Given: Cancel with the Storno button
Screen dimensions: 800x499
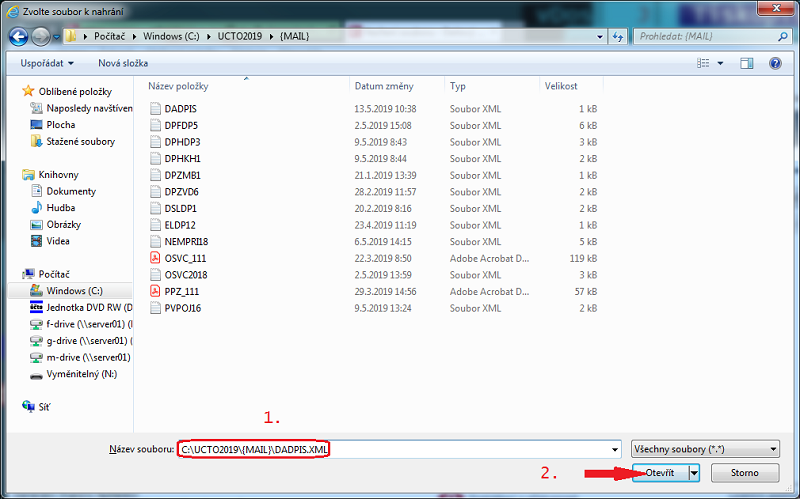Looking at the screenshot, I should click(744, 473).
